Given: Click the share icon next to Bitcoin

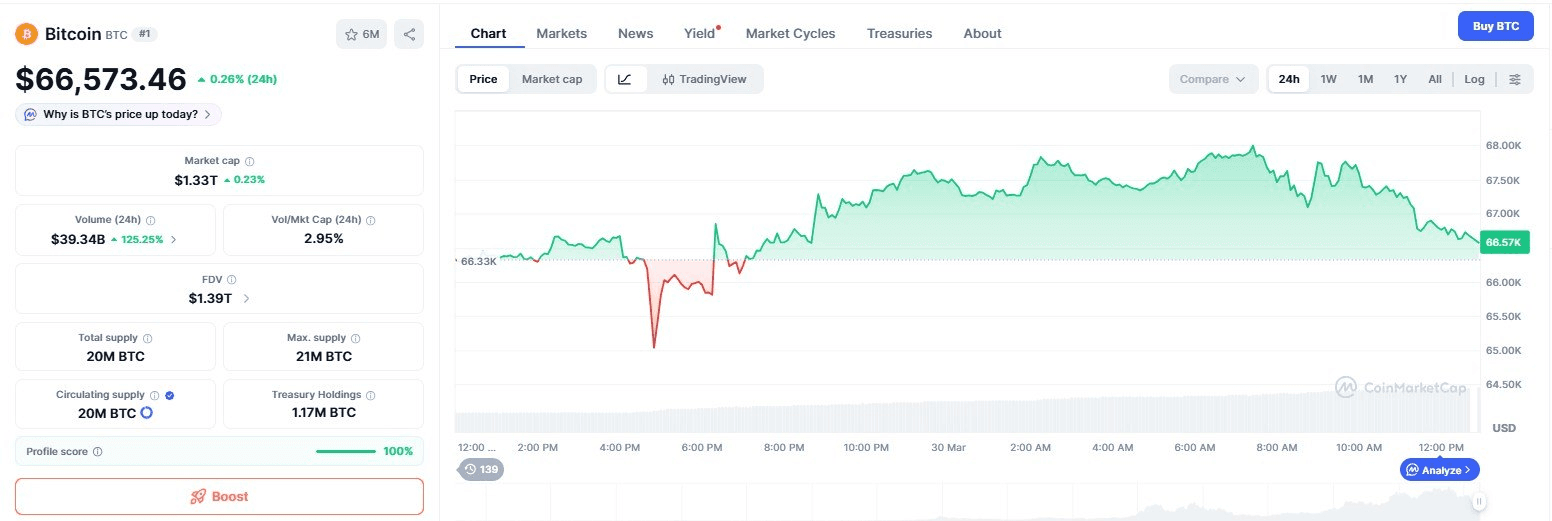Looking at the screenshot, I should click(x=409, y=34).
